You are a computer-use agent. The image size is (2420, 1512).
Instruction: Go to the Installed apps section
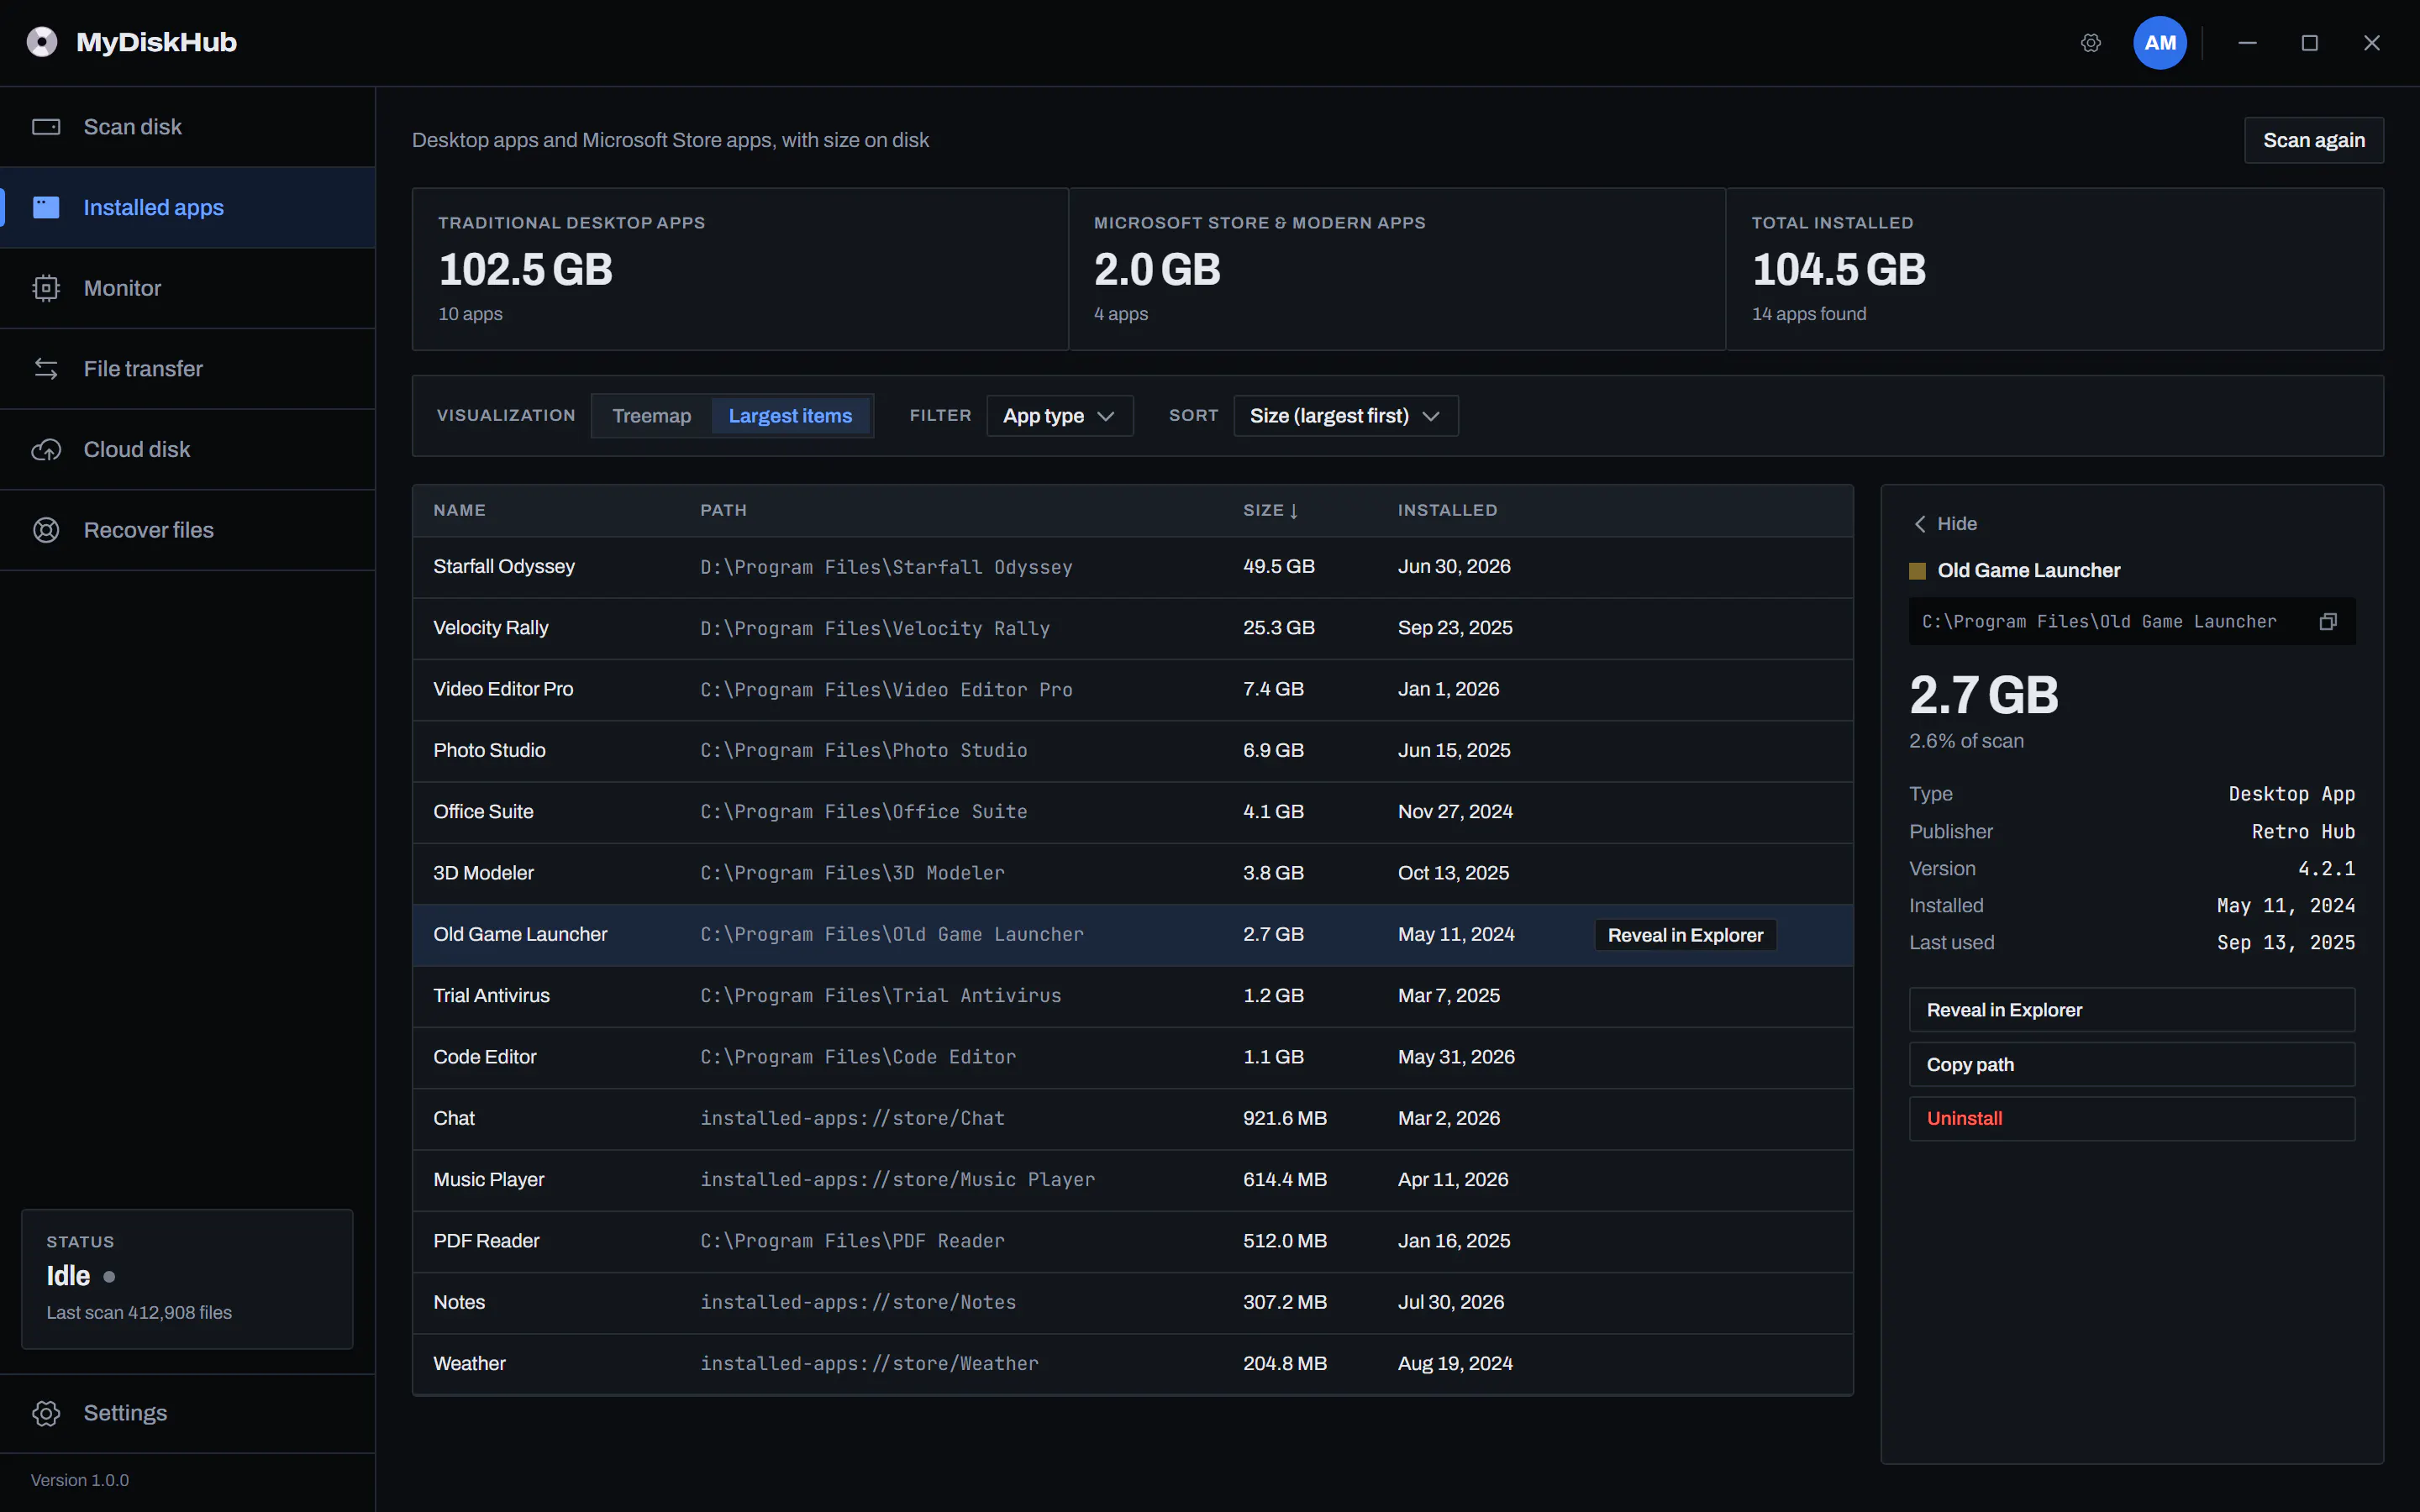coord(188,208)
